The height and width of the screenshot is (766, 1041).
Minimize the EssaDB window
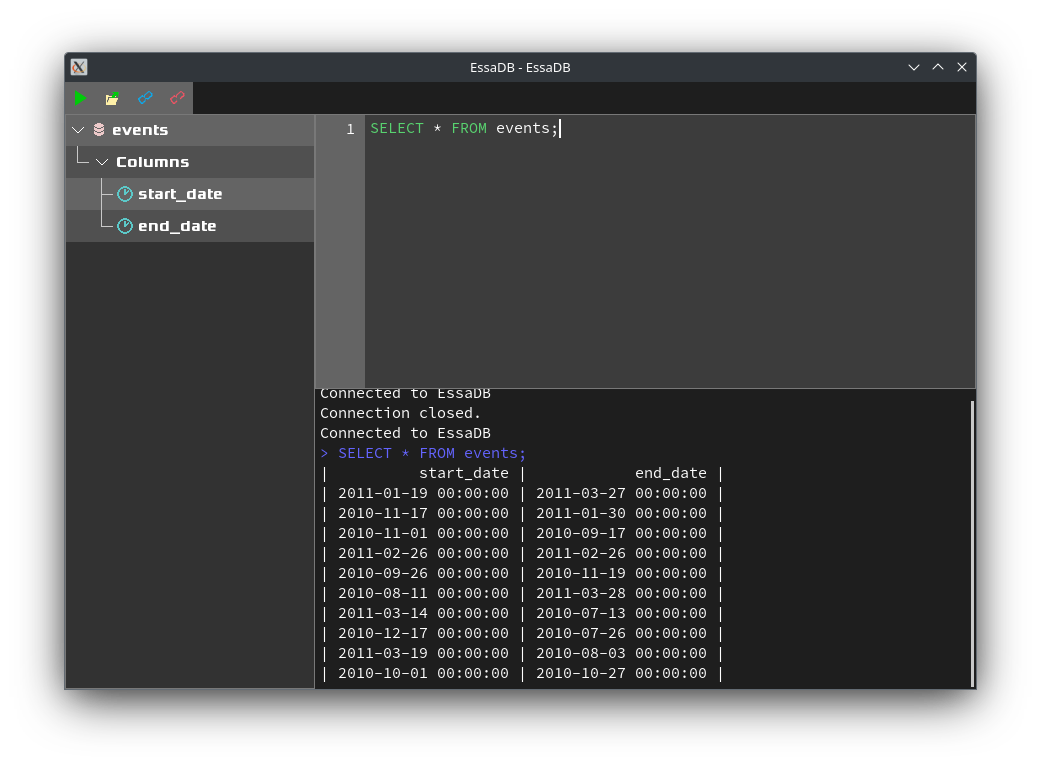[914, 67]
